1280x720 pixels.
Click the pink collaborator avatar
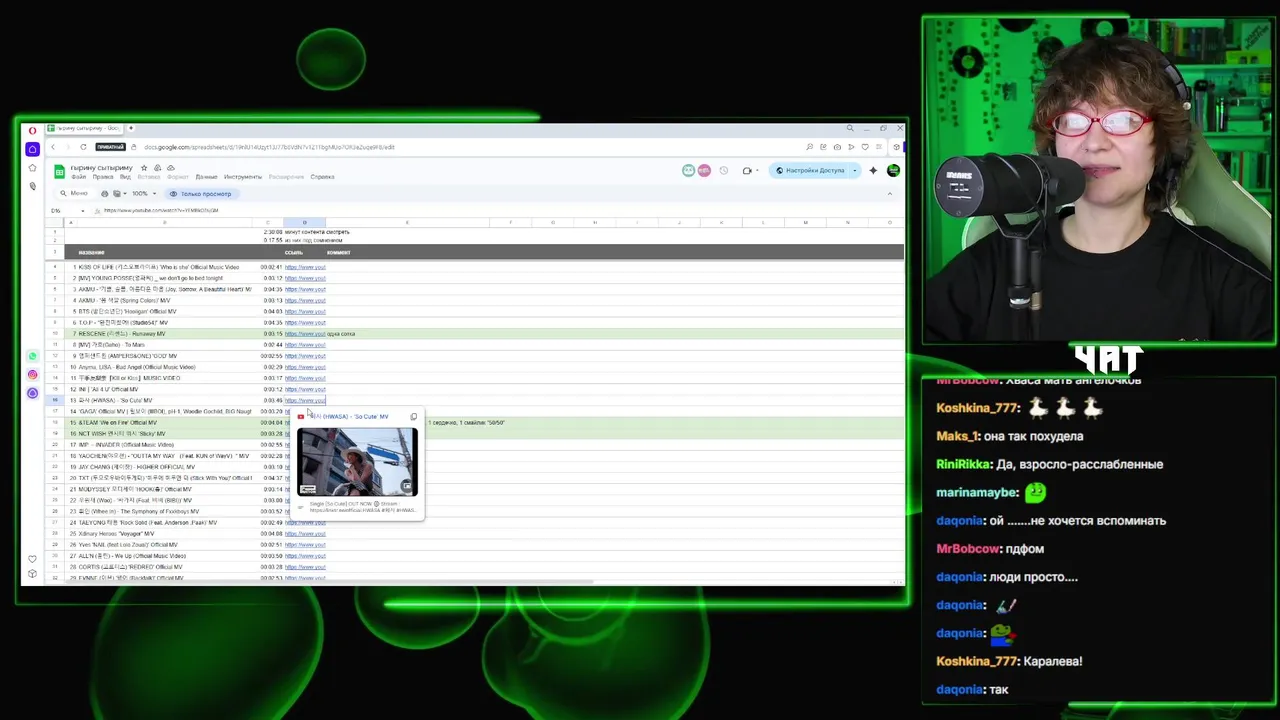704,170
